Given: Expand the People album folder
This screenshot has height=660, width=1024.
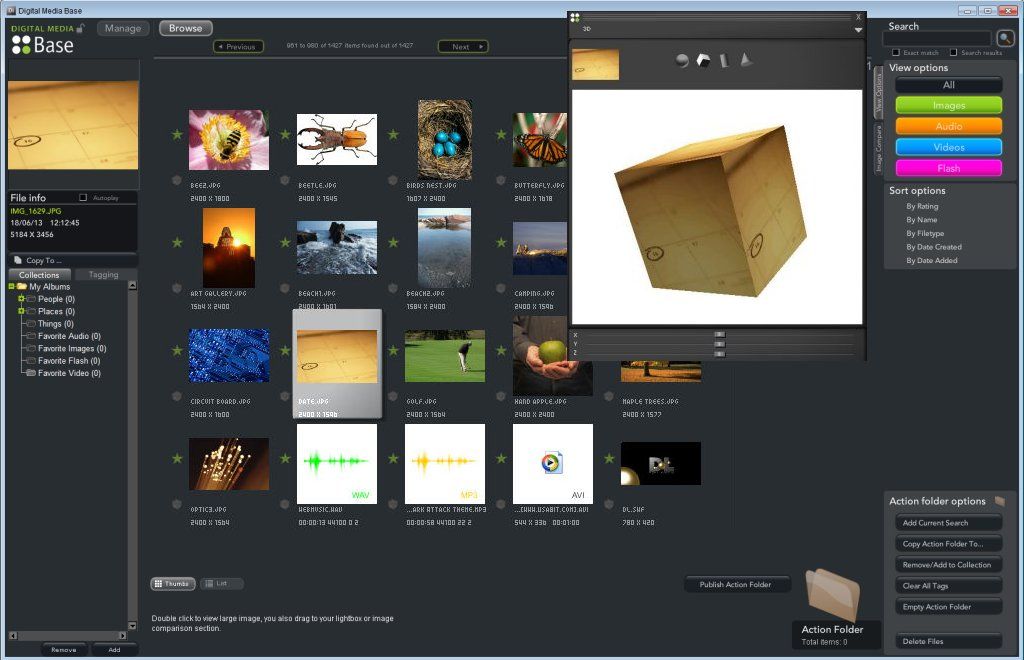Looking at the screenshot, I should click(20, 299).
